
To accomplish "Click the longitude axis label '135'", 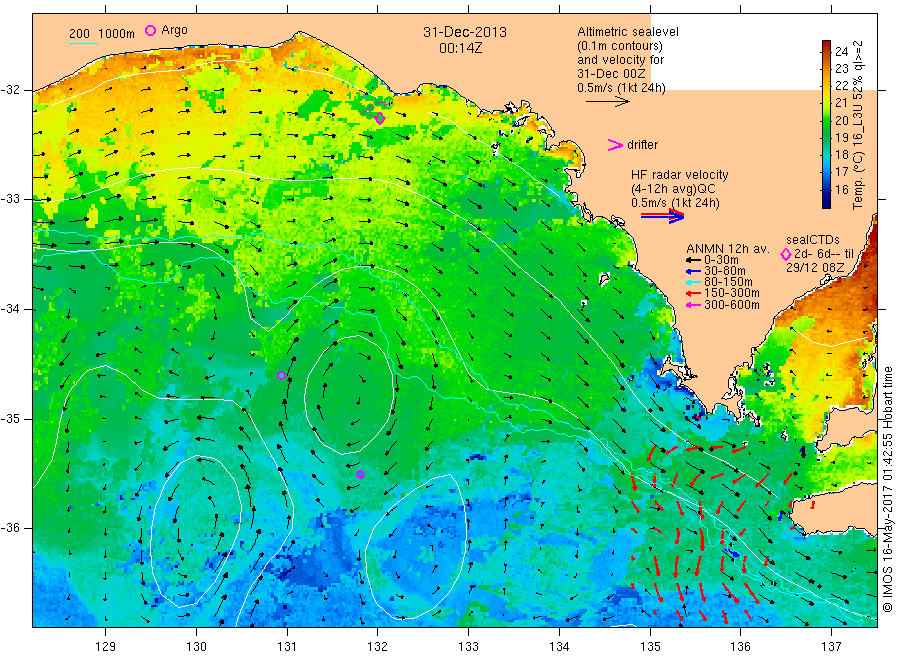I will 650,647.
